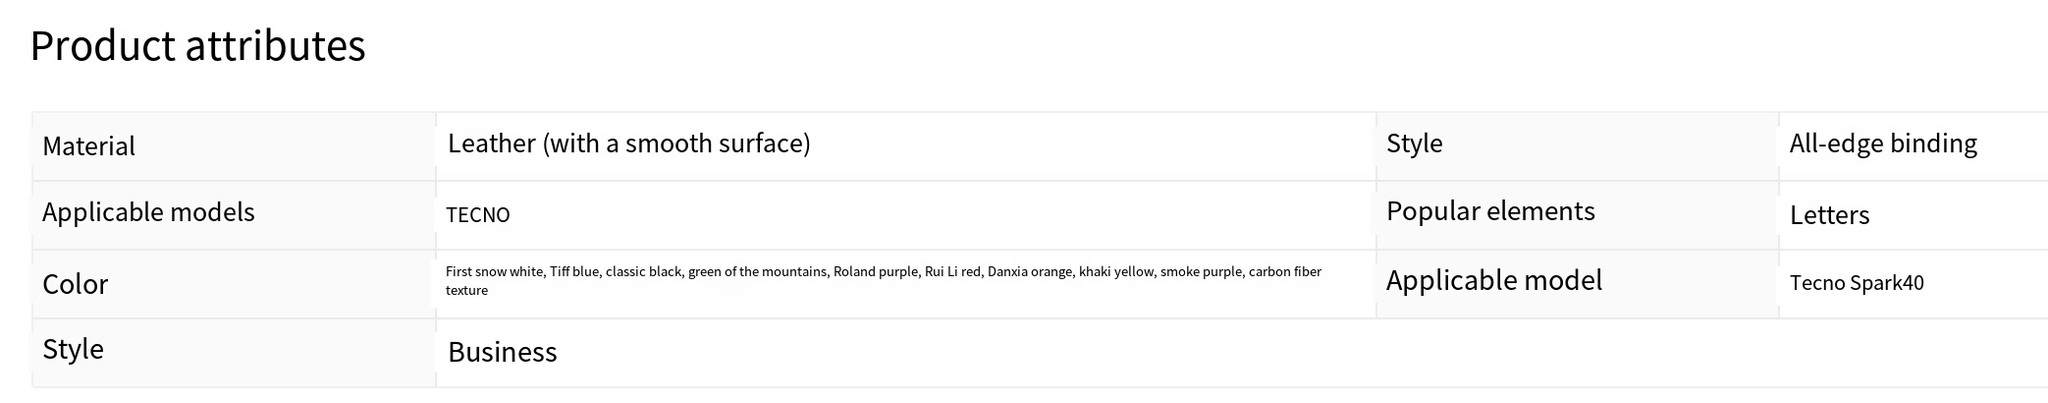
Task: Select the Leather (with a smooth surface) value
Action: pos(629,144)
